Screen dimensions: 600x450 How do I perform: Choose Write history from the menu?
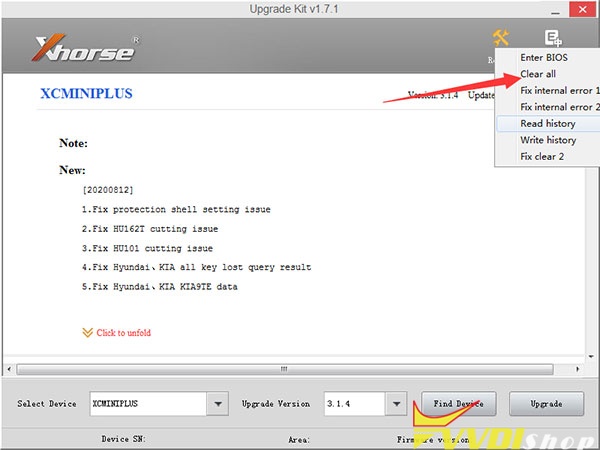coord(548,140)
